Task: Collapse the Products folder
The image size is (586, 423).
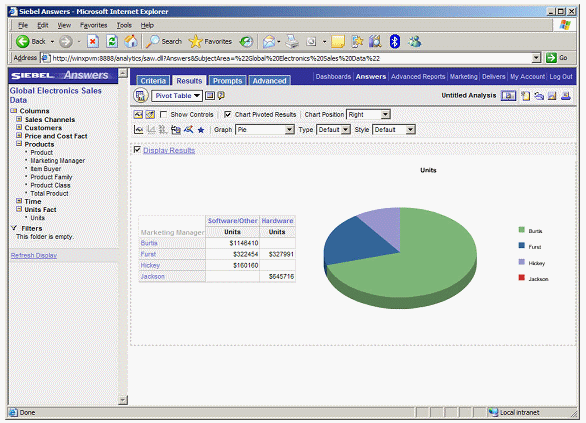Action: click(19, 143)
